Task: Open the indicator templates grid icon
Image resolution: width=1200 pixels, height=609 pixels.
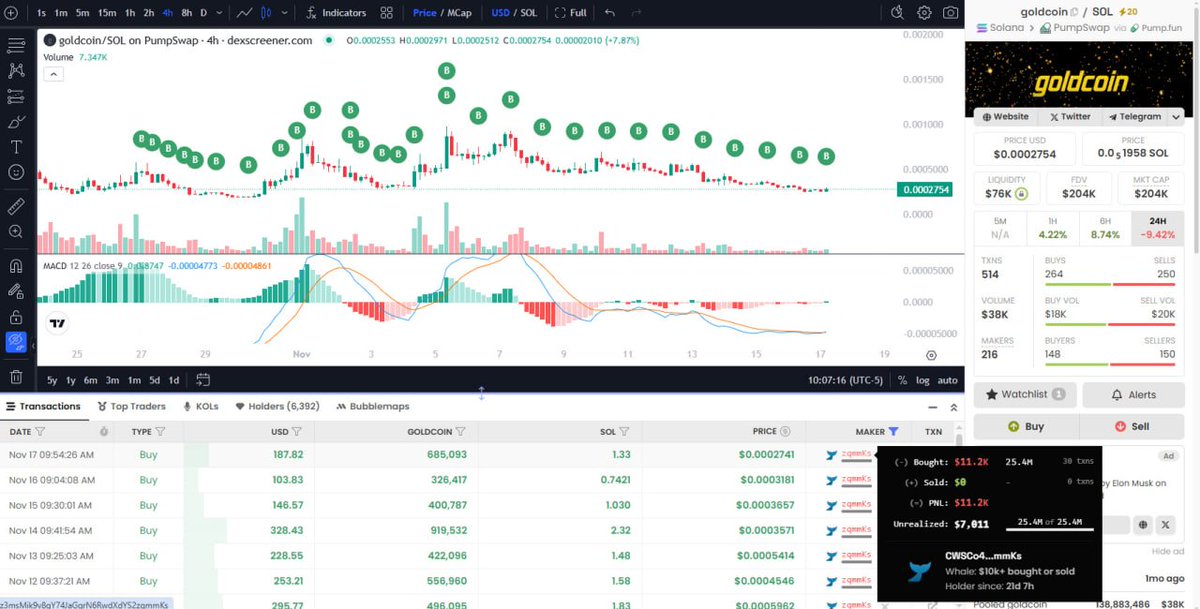Action: point(386,13)
